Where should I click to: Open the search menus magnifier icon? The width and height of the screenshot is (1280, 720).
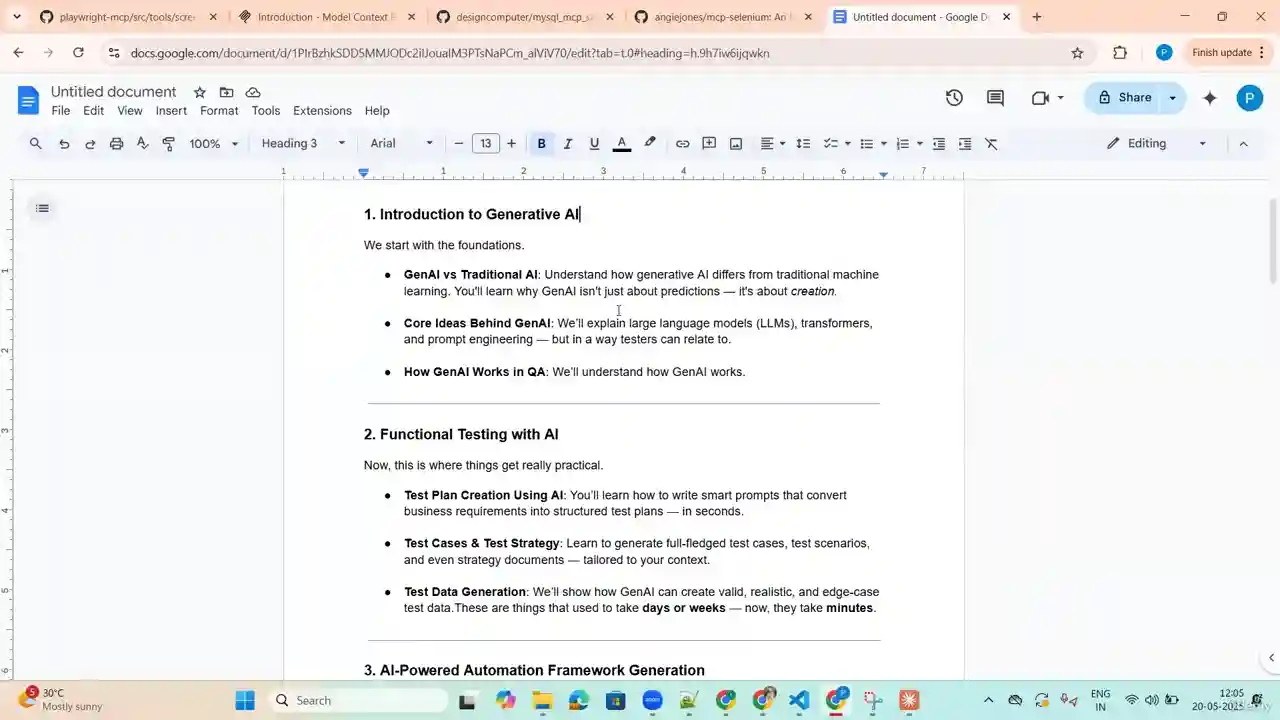coord(36,144)
